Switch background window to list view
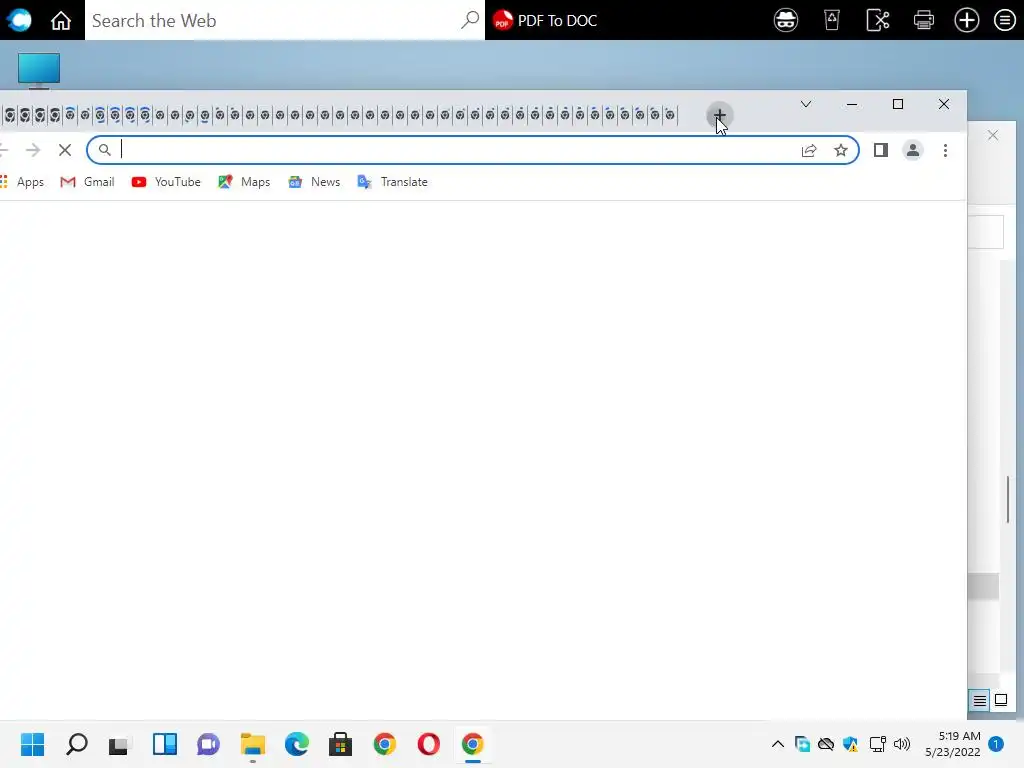 (x=980, y=701)
